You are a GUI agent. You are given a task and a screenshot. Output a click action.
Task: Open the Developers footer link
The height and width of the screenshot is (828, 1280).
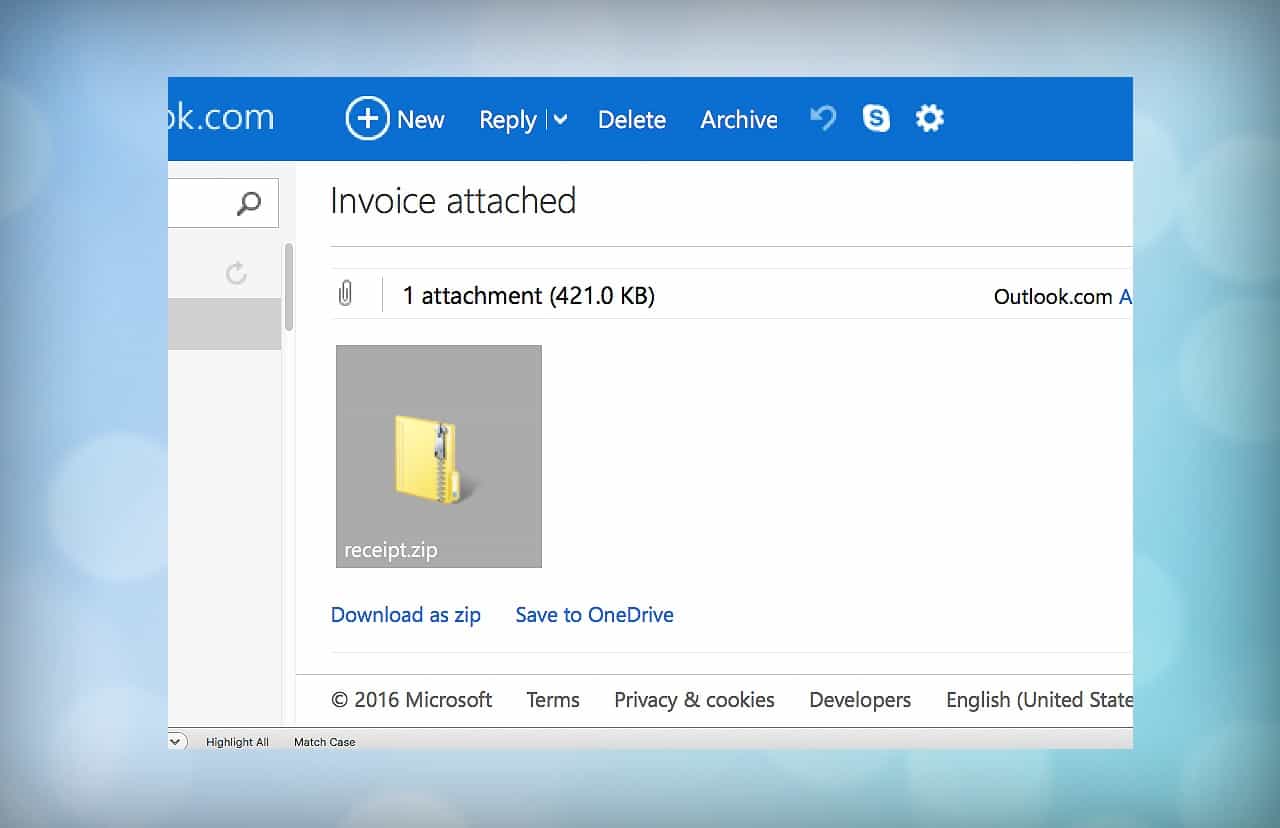coord(860,700)
